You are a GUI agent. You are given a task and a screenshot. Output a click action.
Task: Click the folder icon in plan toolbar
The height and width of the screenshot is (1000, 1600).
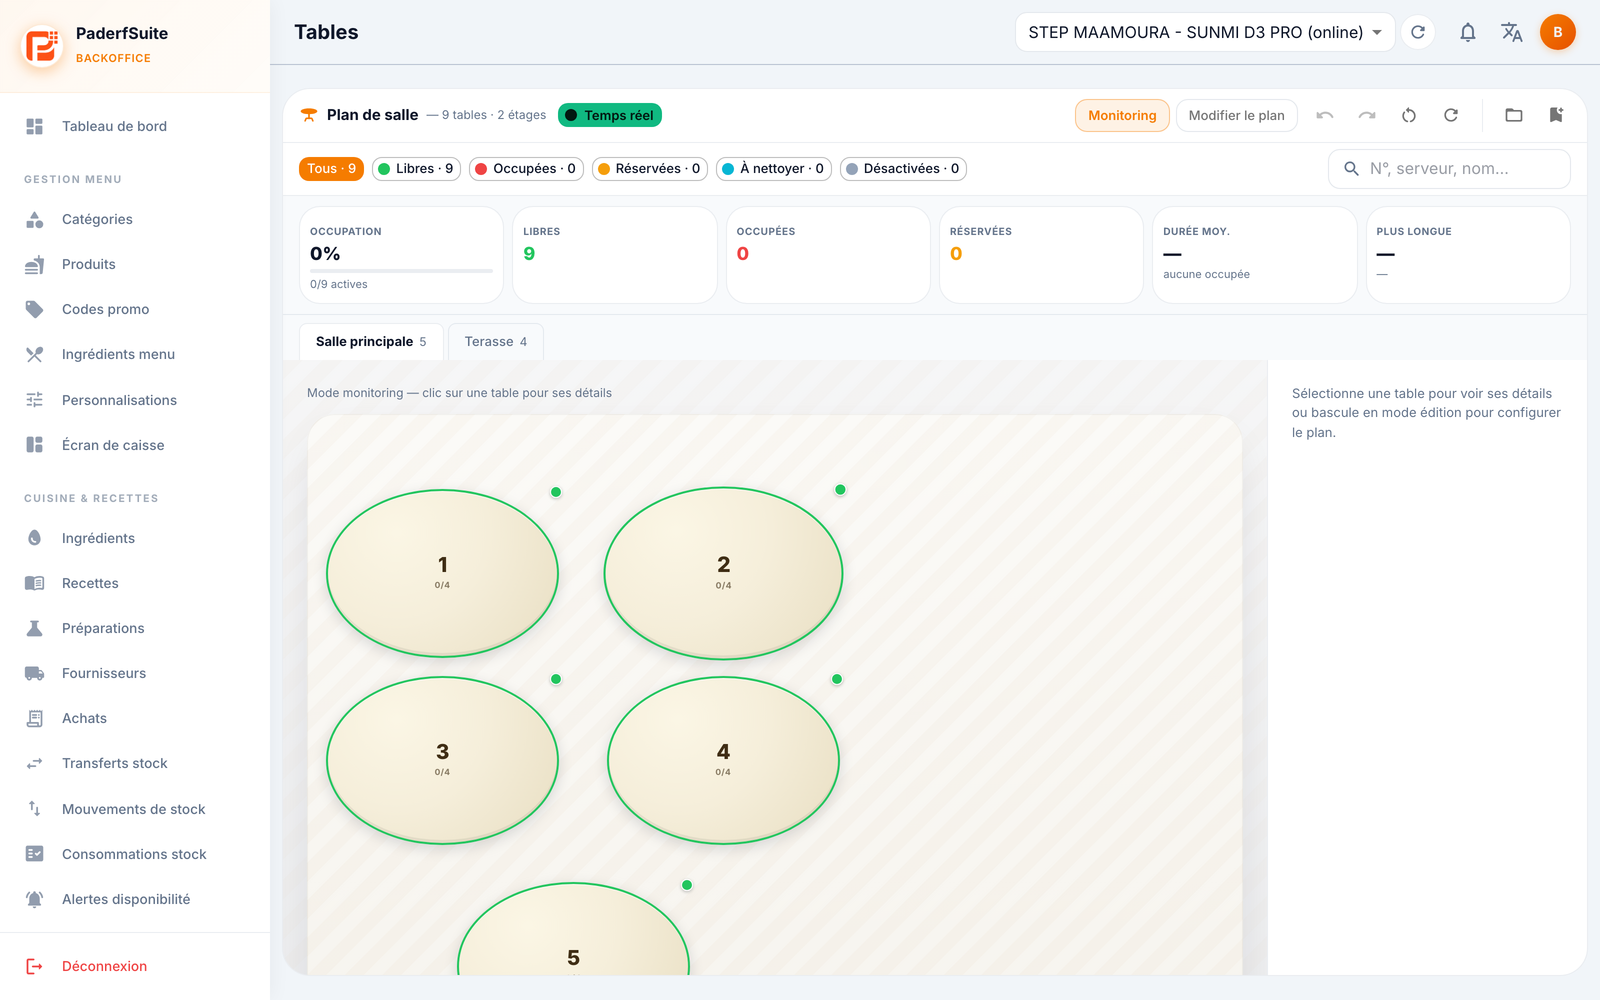1514,115
